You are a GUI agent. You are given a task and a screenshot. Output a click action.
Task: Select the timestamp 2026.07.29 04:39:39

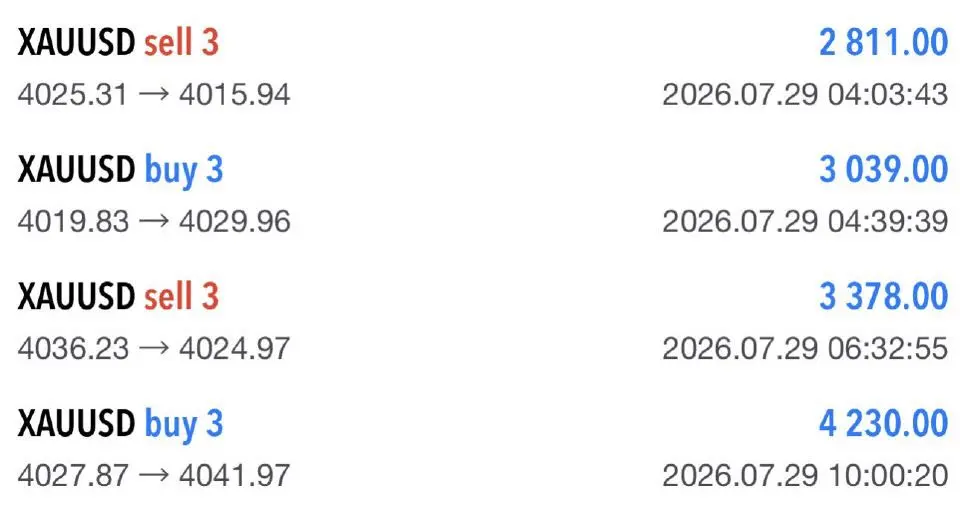click(x=805, y=221)
